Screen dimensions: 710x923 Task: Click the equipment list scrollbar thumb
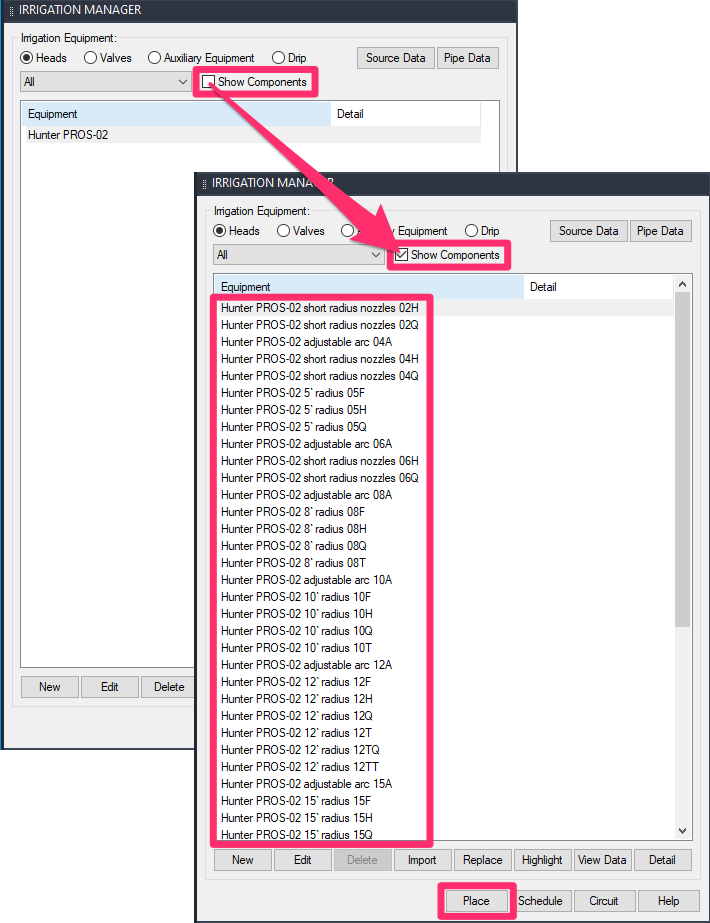682,460
